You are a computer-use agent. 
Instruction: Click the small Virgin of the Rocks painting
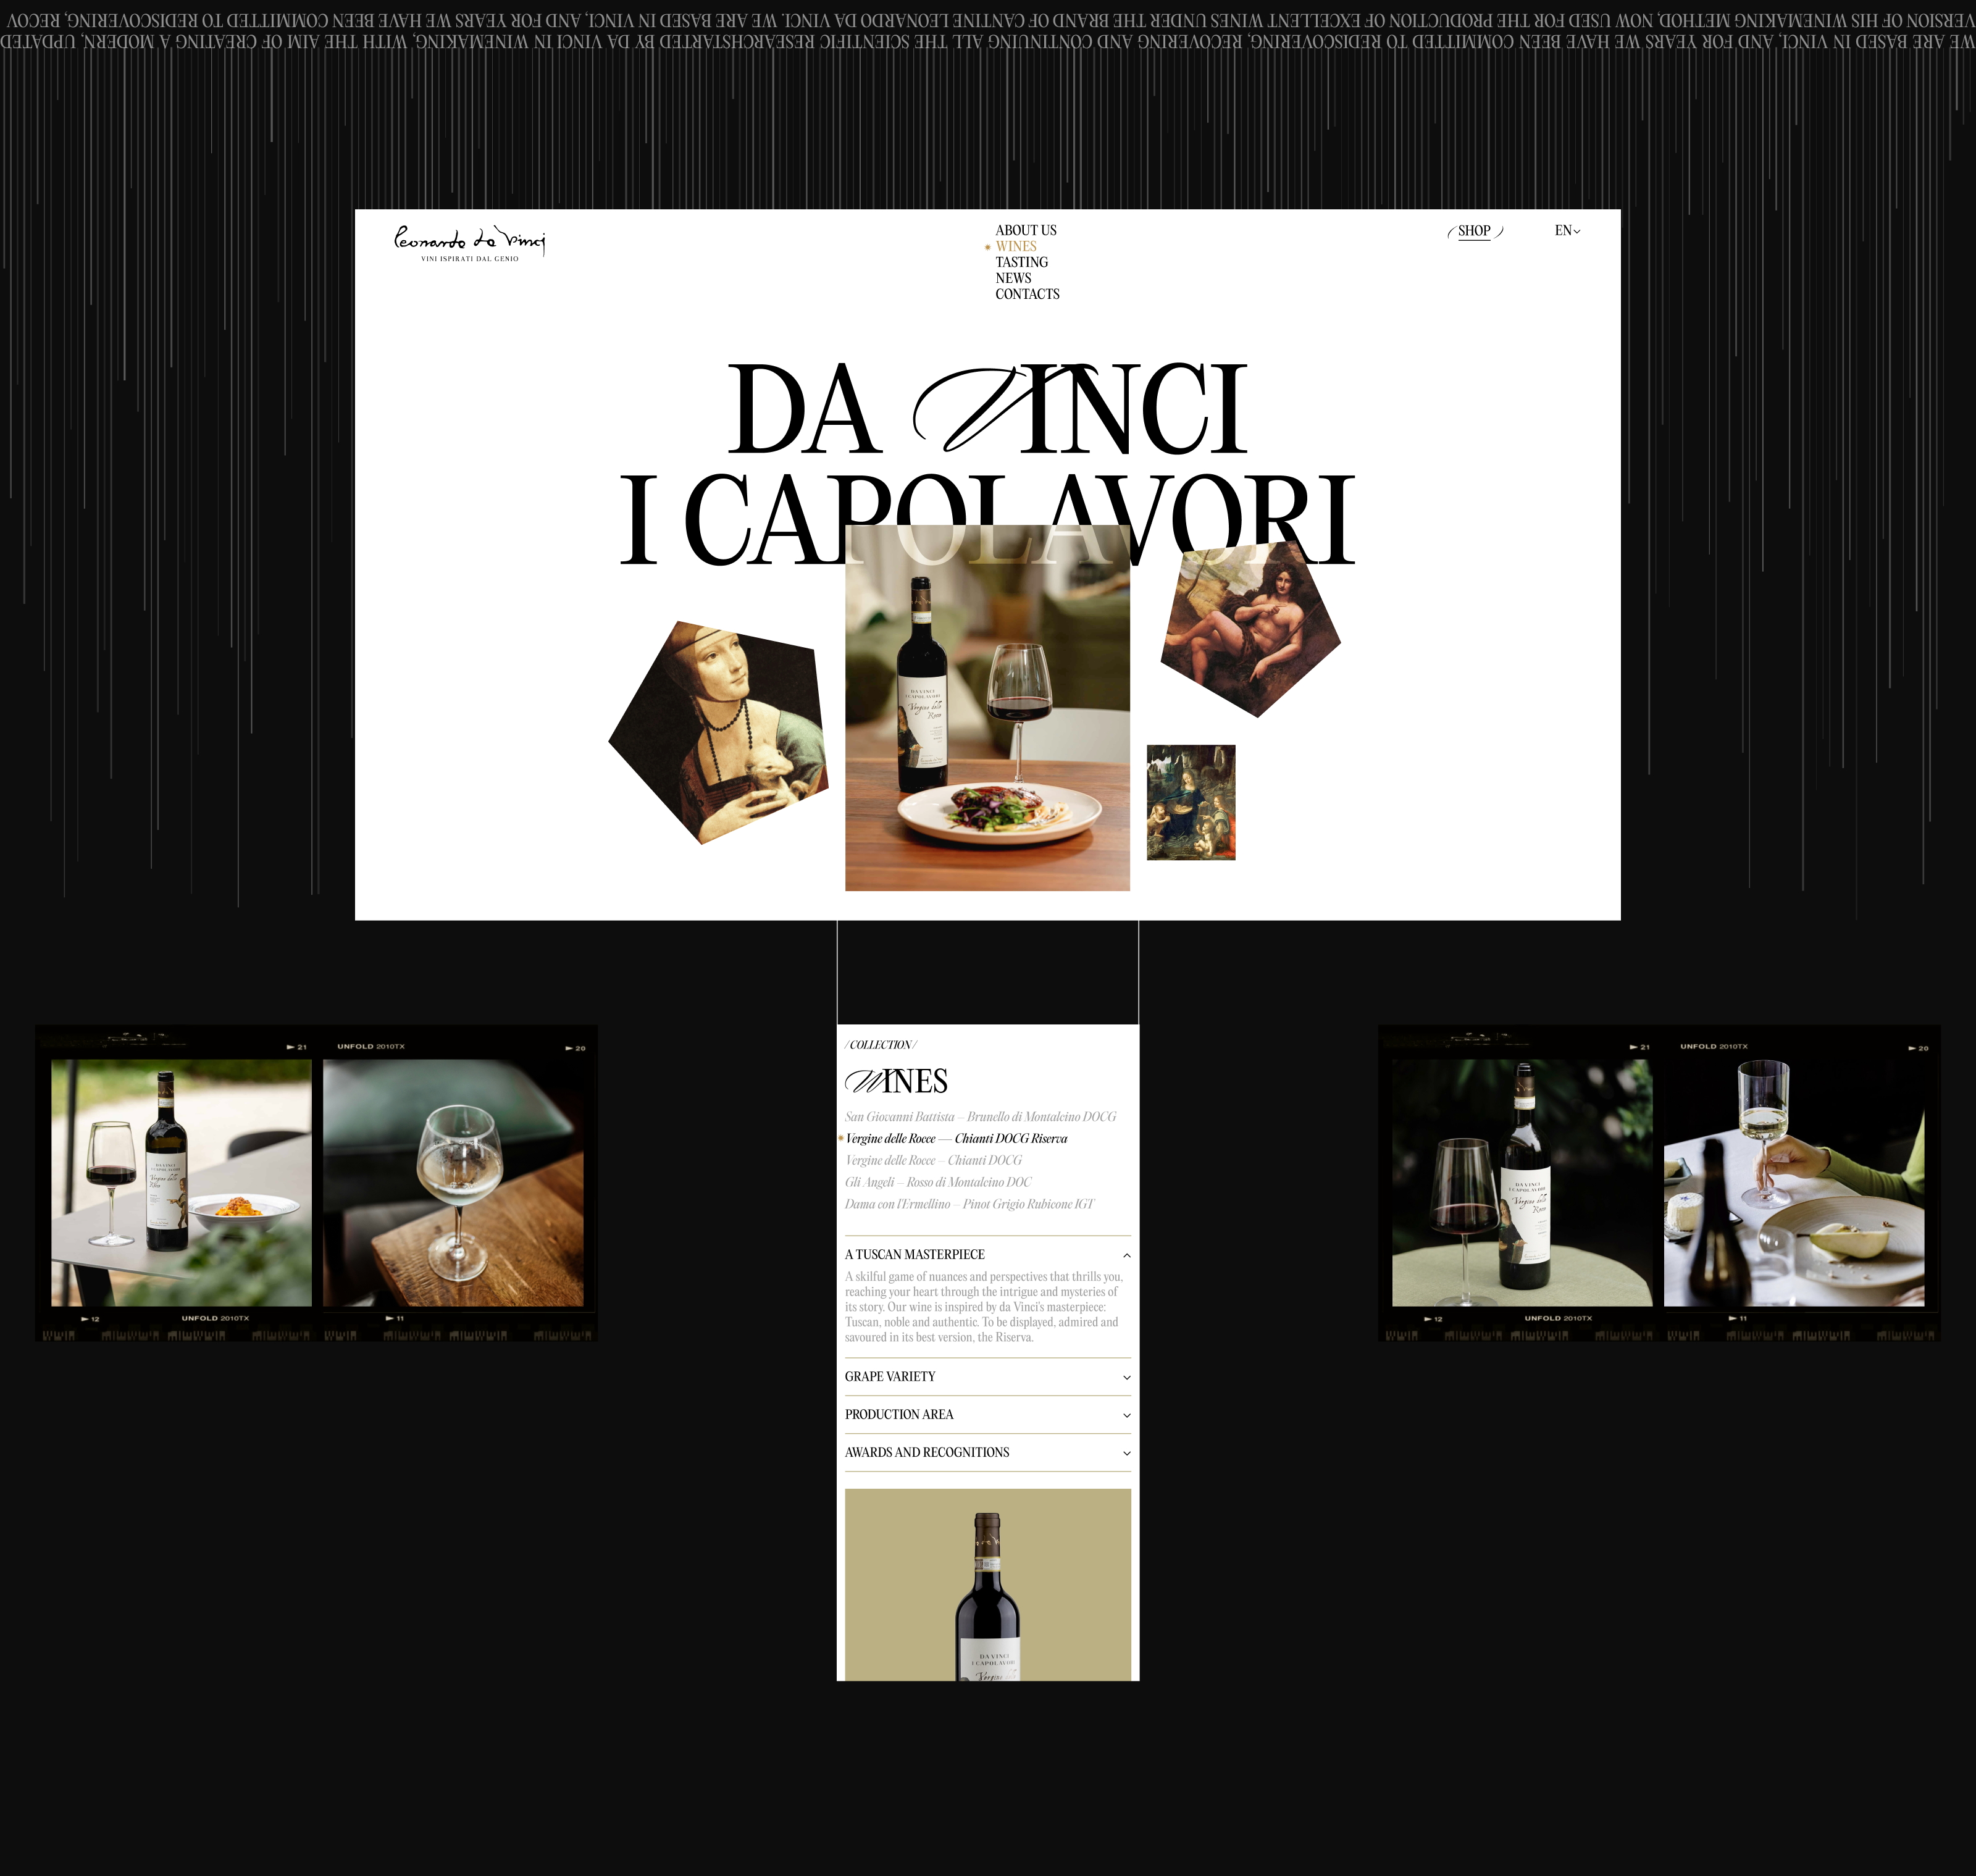1190,802
